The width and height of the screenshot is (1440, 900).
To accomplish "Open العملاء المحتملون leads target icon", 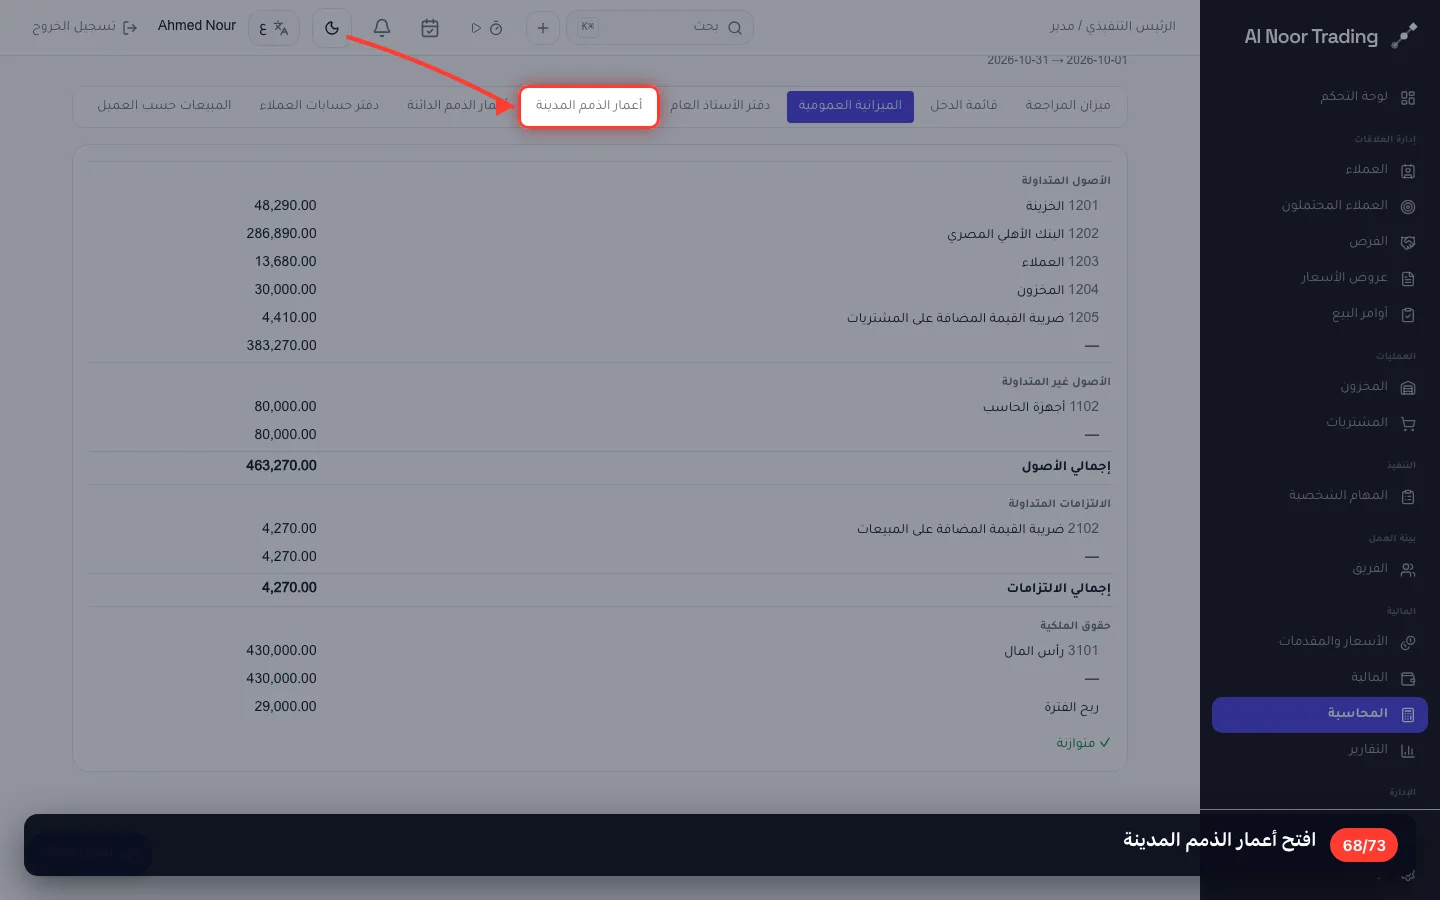I will [x=1408, y=206].
